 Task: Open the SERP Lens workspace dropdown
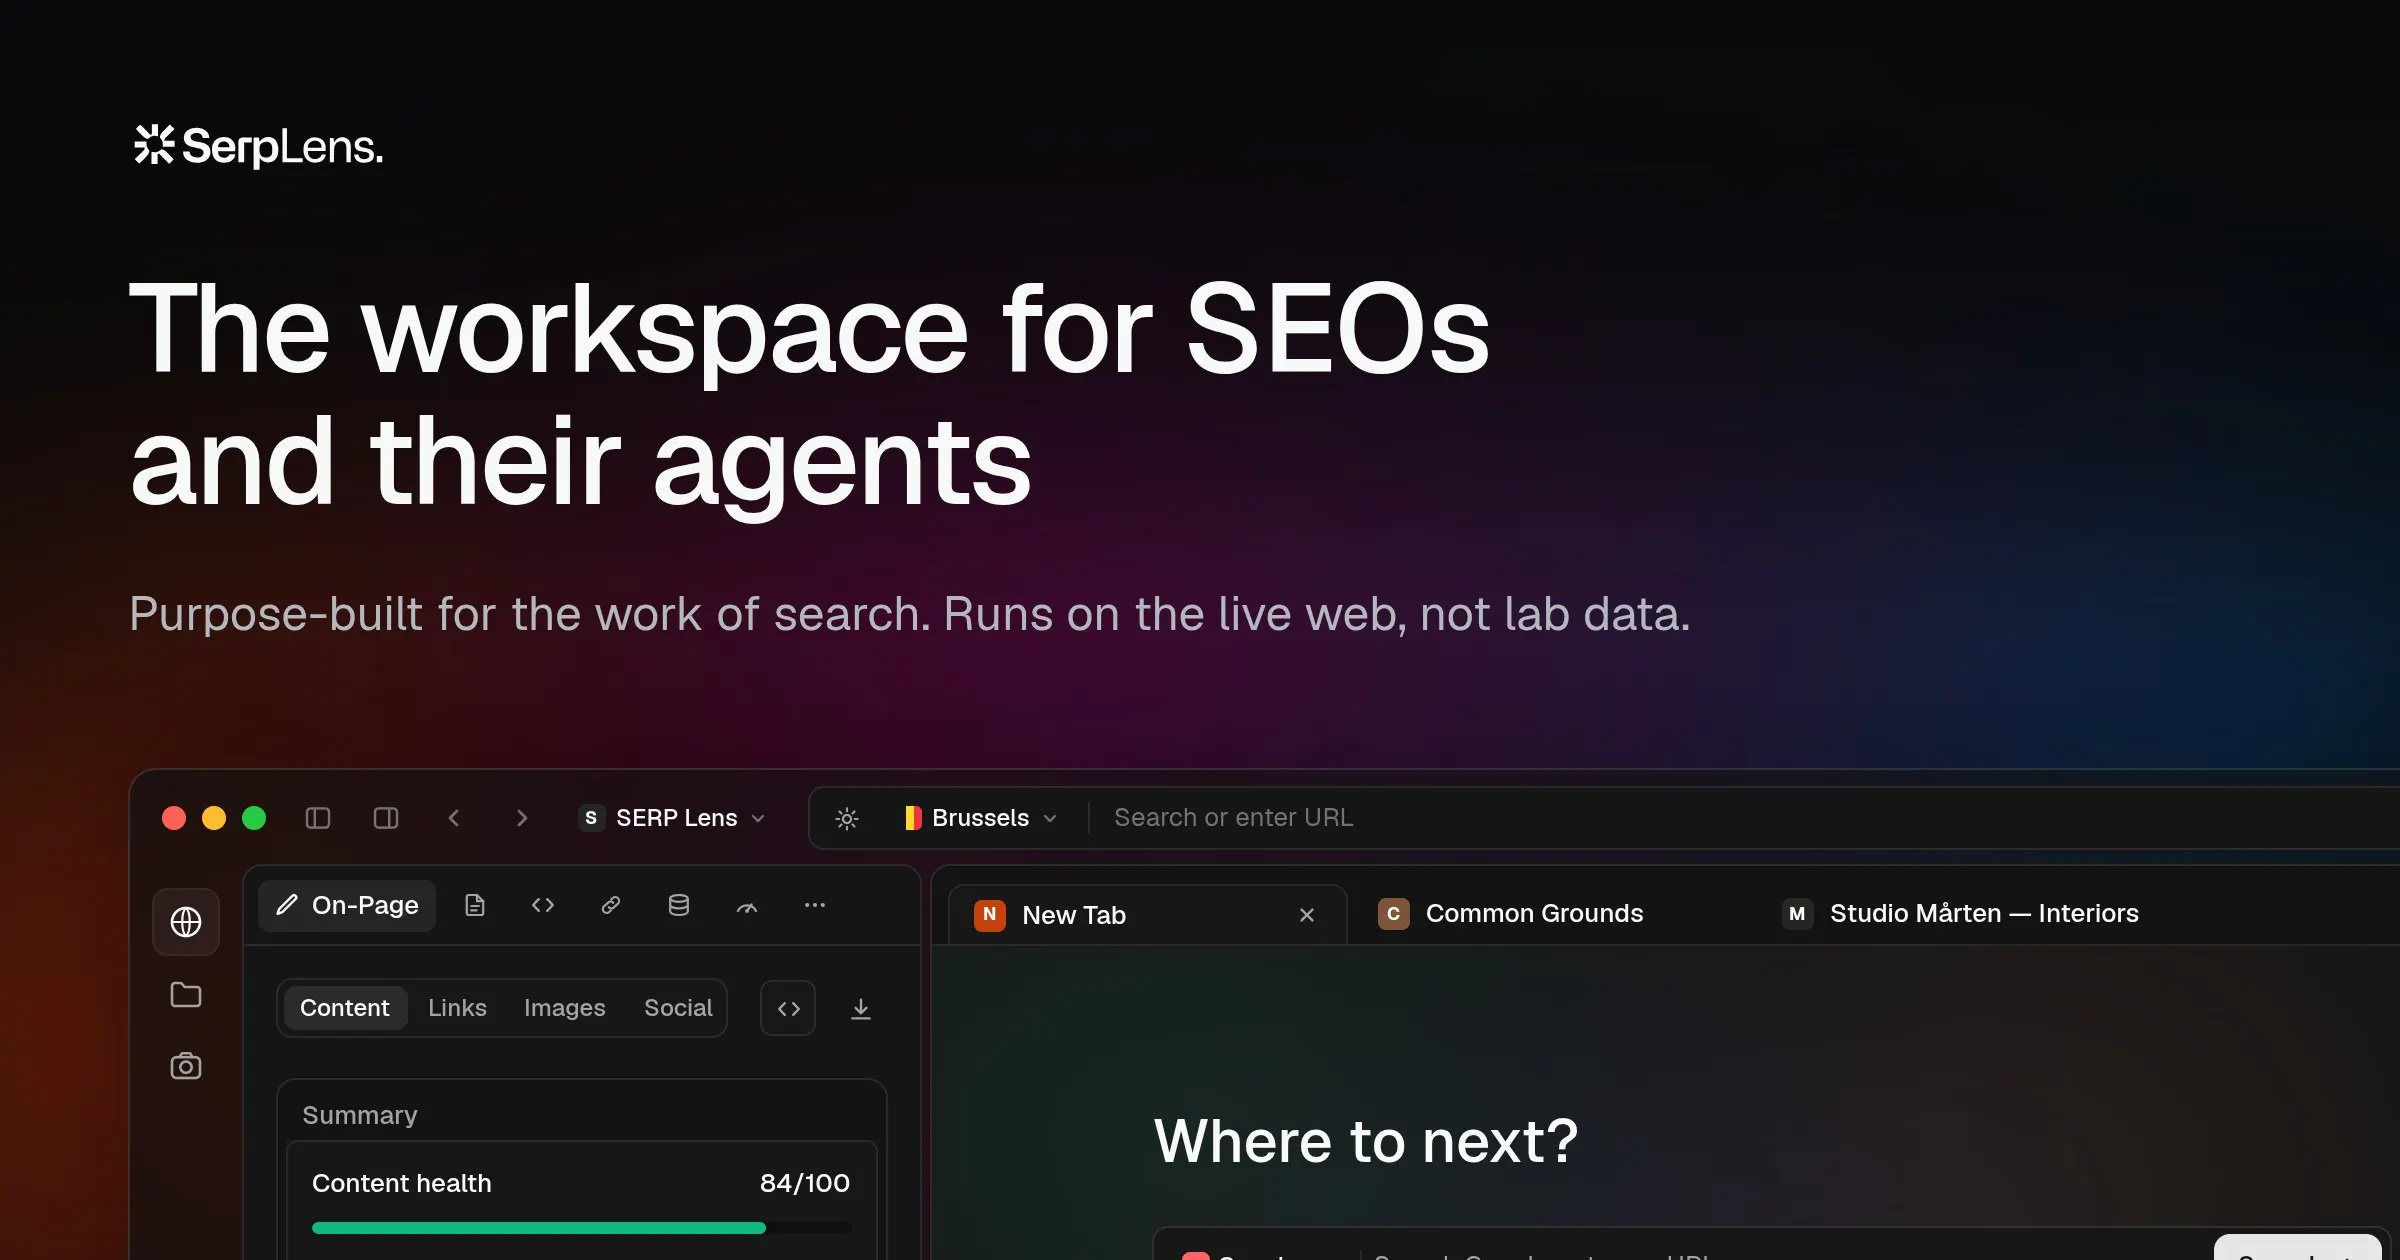pyautogui.click(x=673, y=818)
